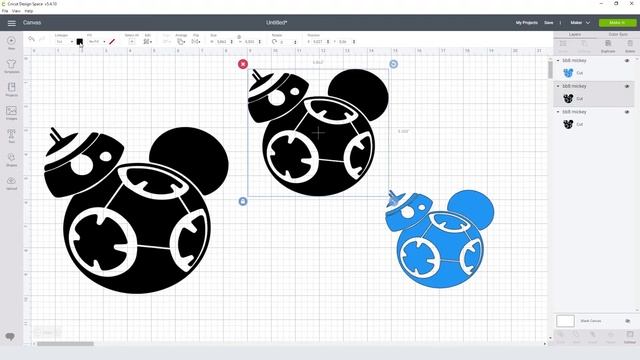Hide the blue bb8 mickey layer
The image size is (640, 360).
(x=627, y=60)
